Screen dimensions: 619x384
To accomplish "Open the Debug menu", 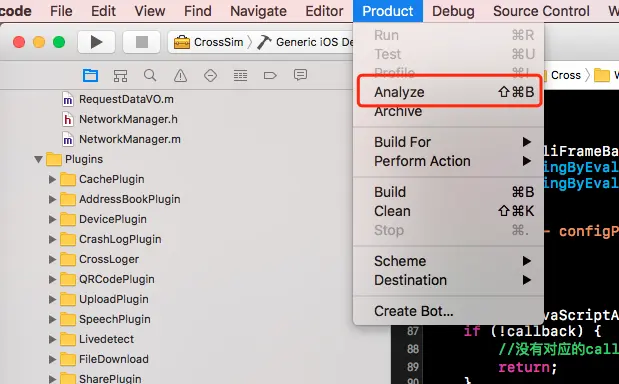I will point(453,11).
